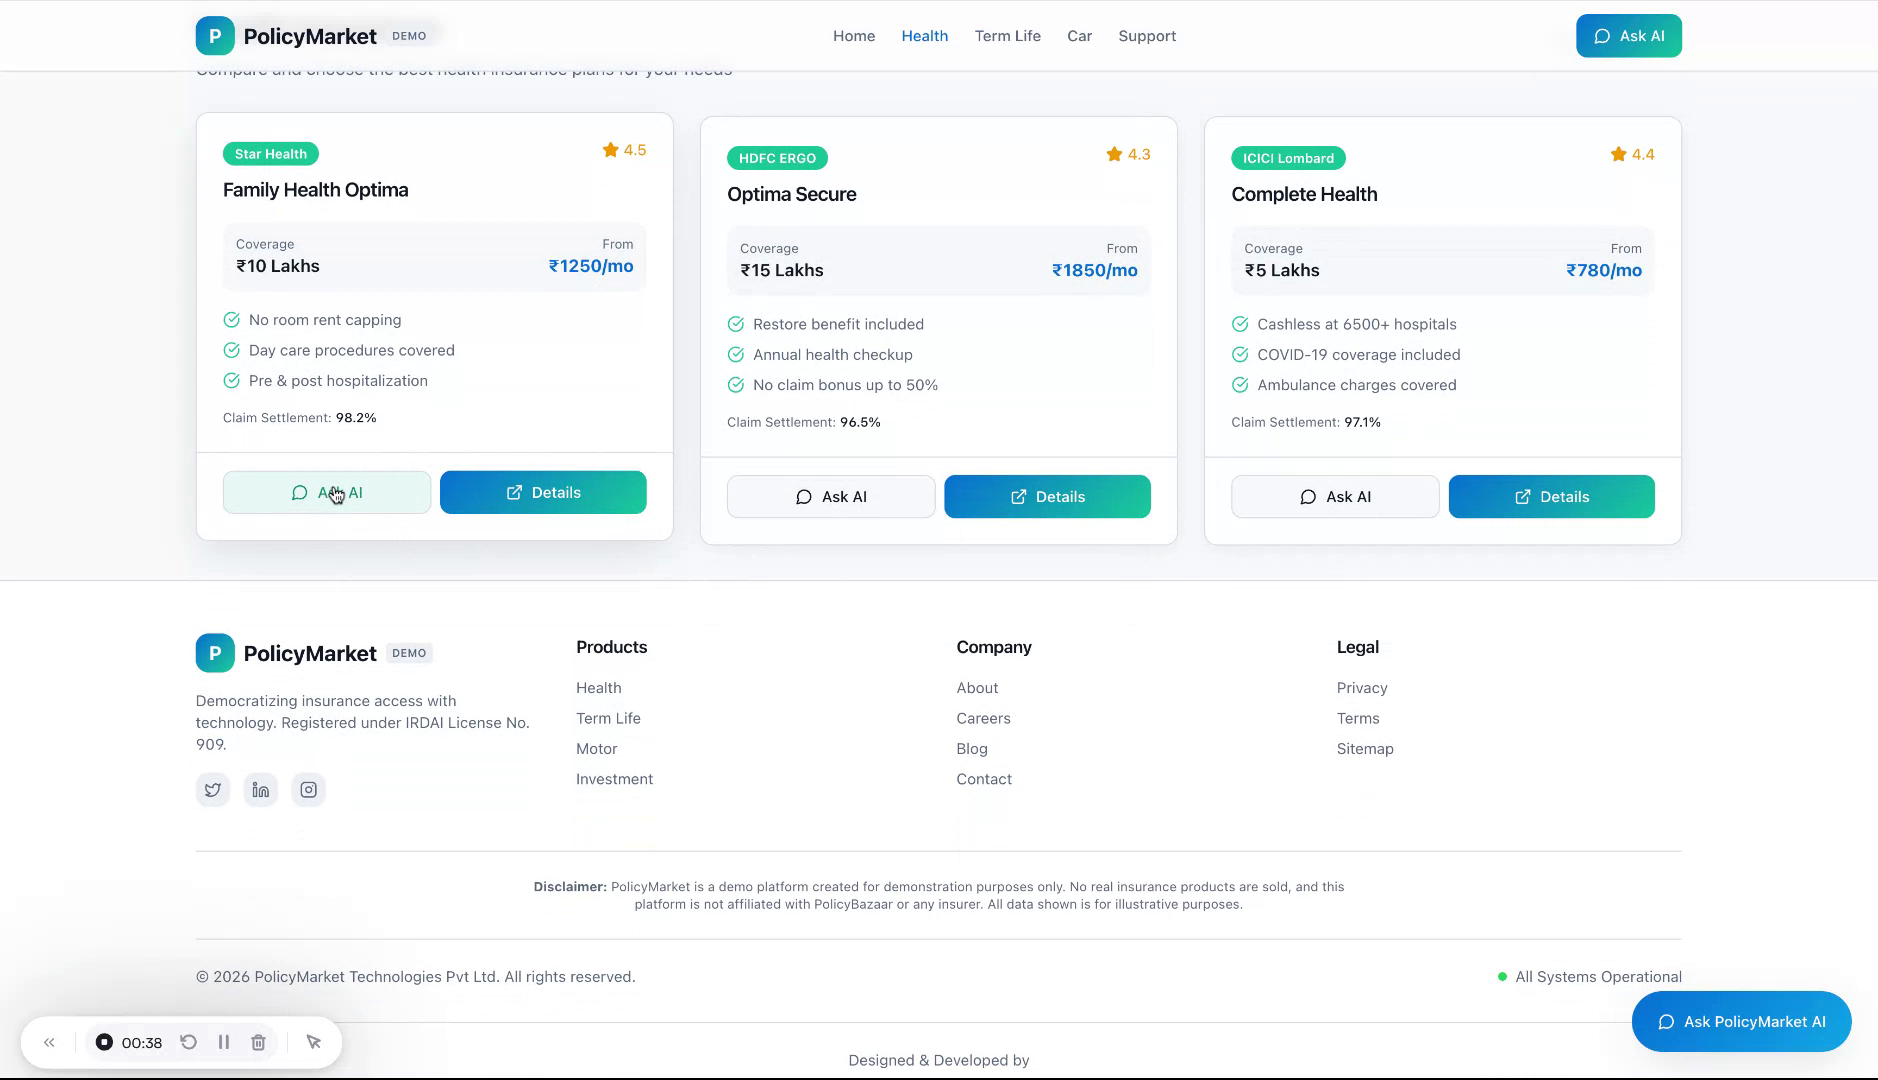Open the Car nav tab
The width and height of the screenshot is (1878, 1080).
(x=1079, y=36)
